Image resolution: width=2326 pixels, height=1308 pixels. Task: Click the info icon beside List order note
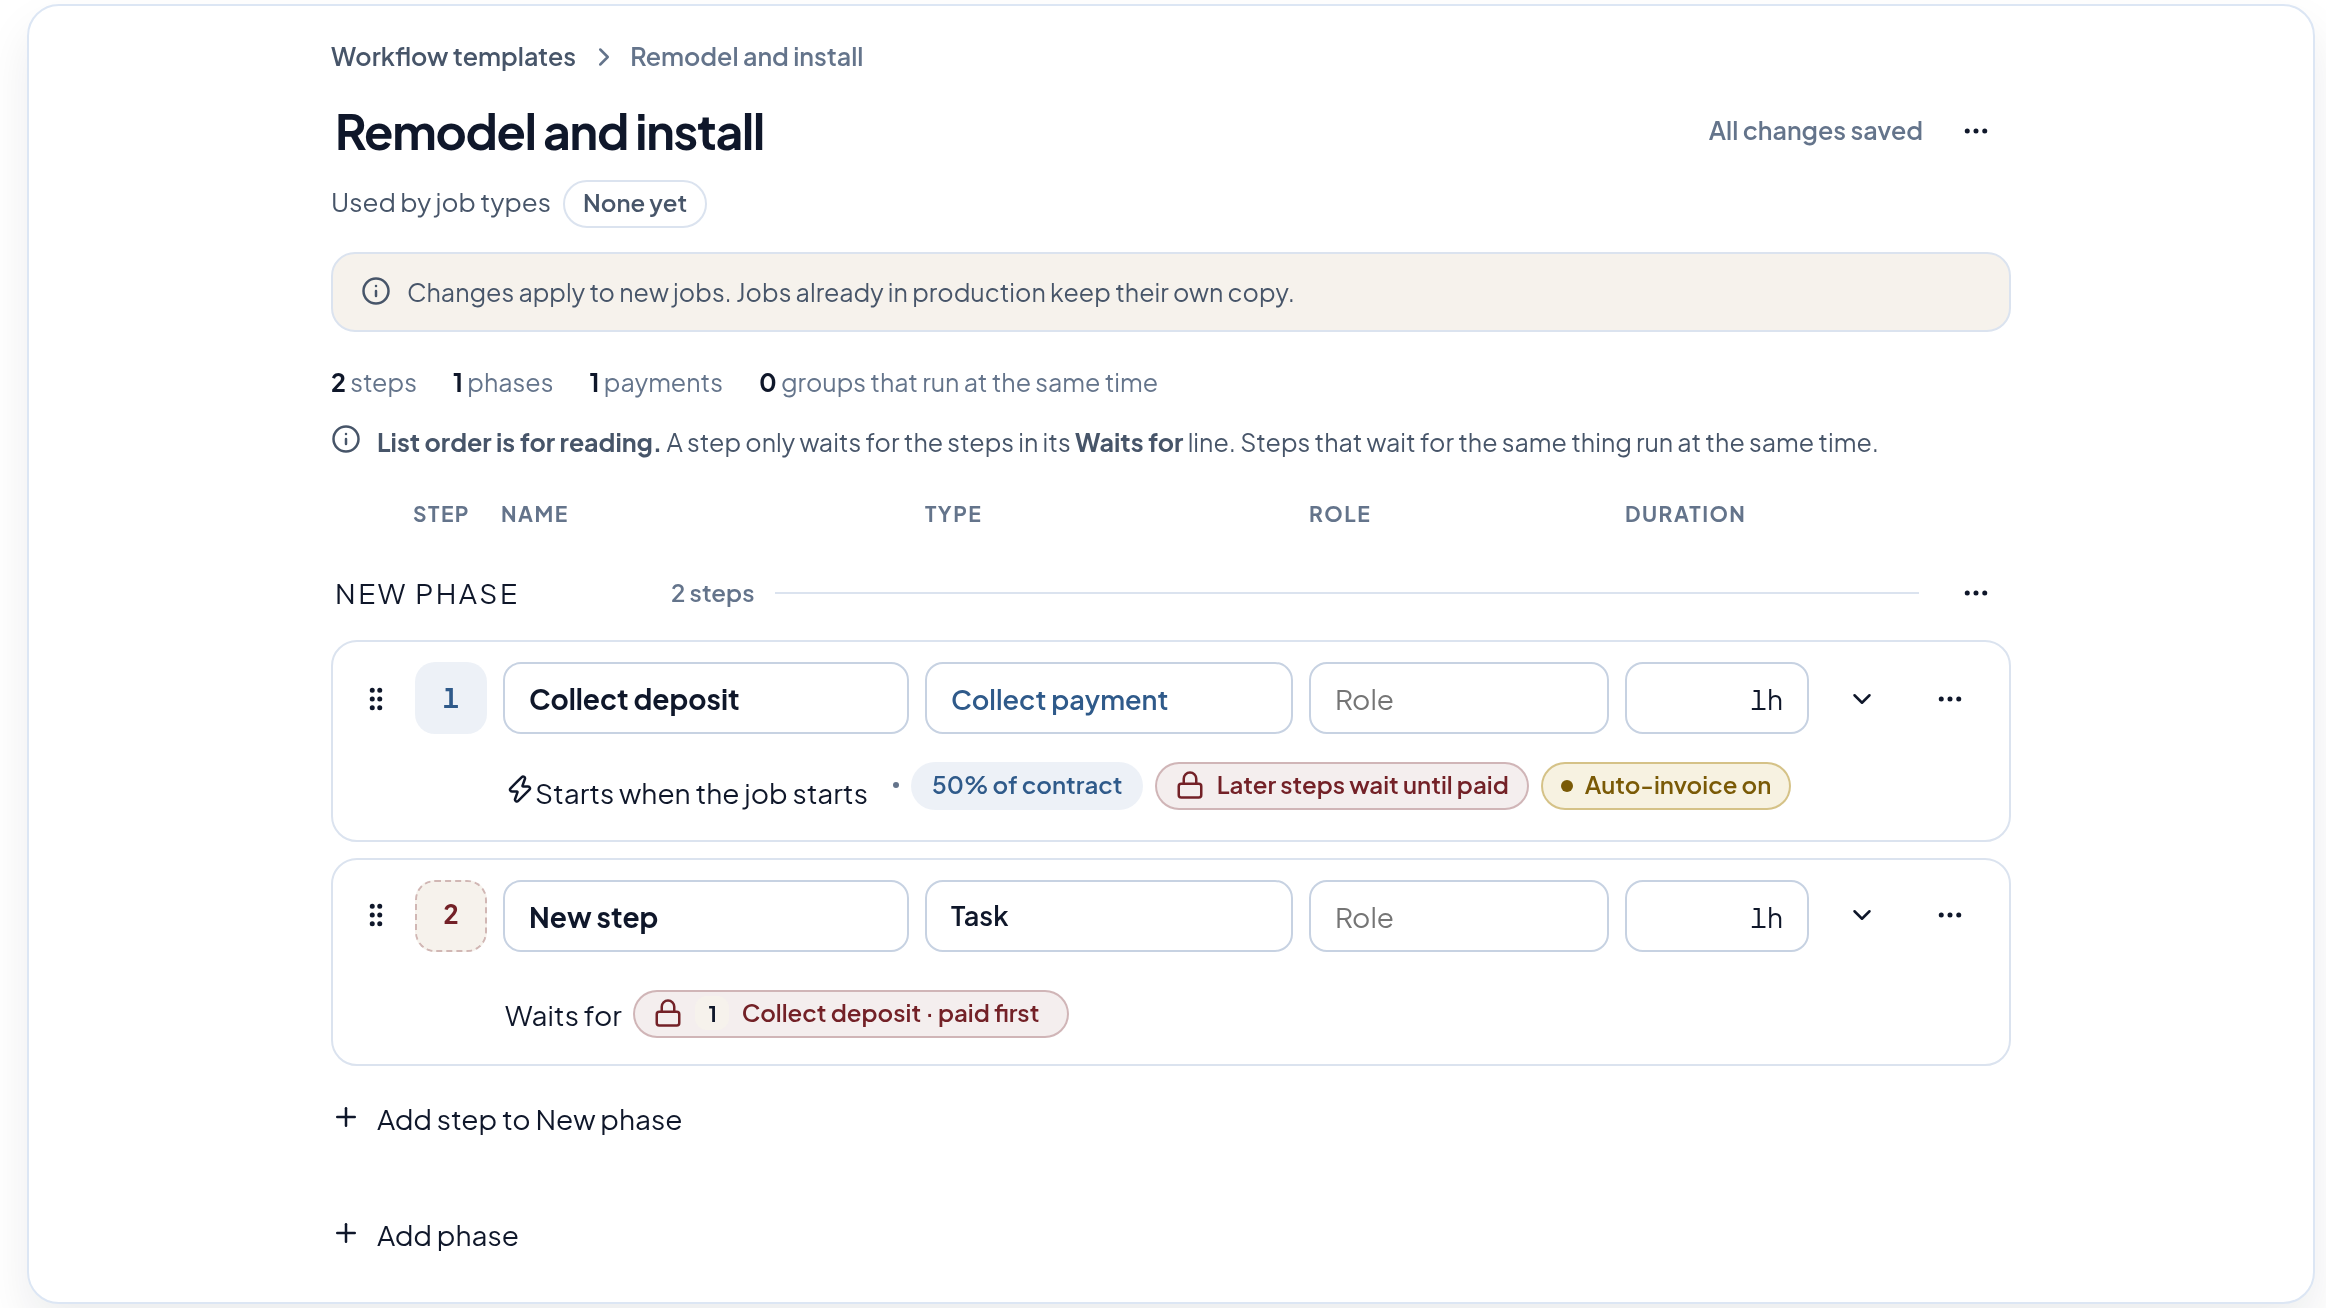tap(346, 439)
